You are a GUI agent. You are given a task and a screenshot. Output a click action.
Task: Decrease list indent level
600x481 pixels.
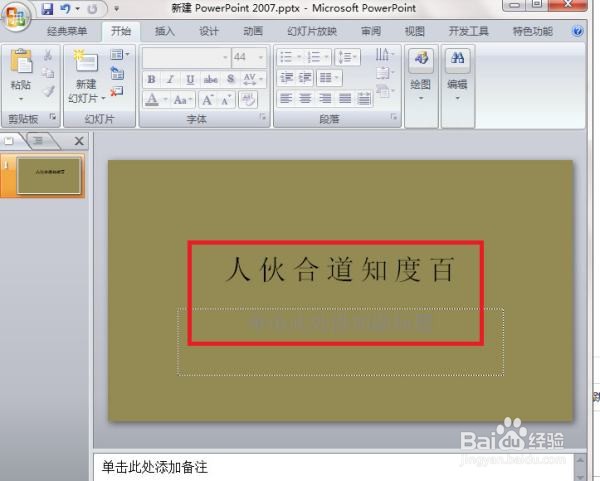click(x=286, y=78)
